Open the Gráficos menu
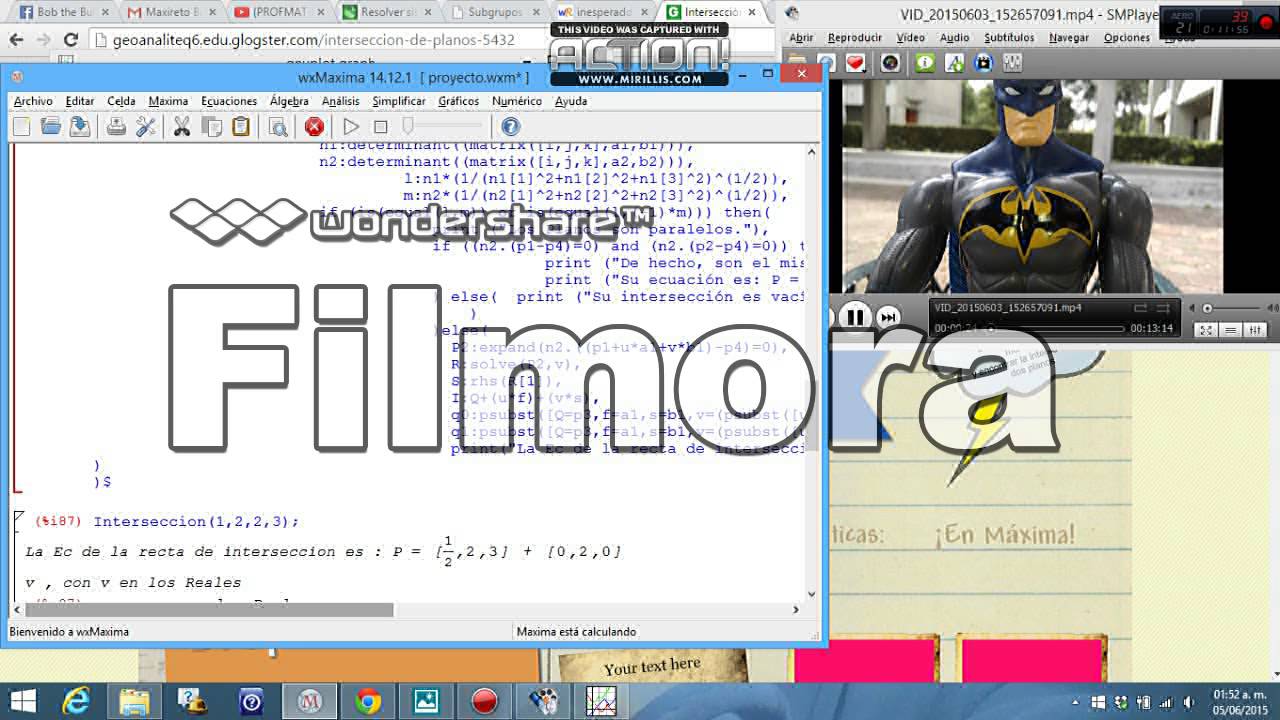Image resolution: width=1280 pixels, height=720 pixels. click(x=458, y=101)
